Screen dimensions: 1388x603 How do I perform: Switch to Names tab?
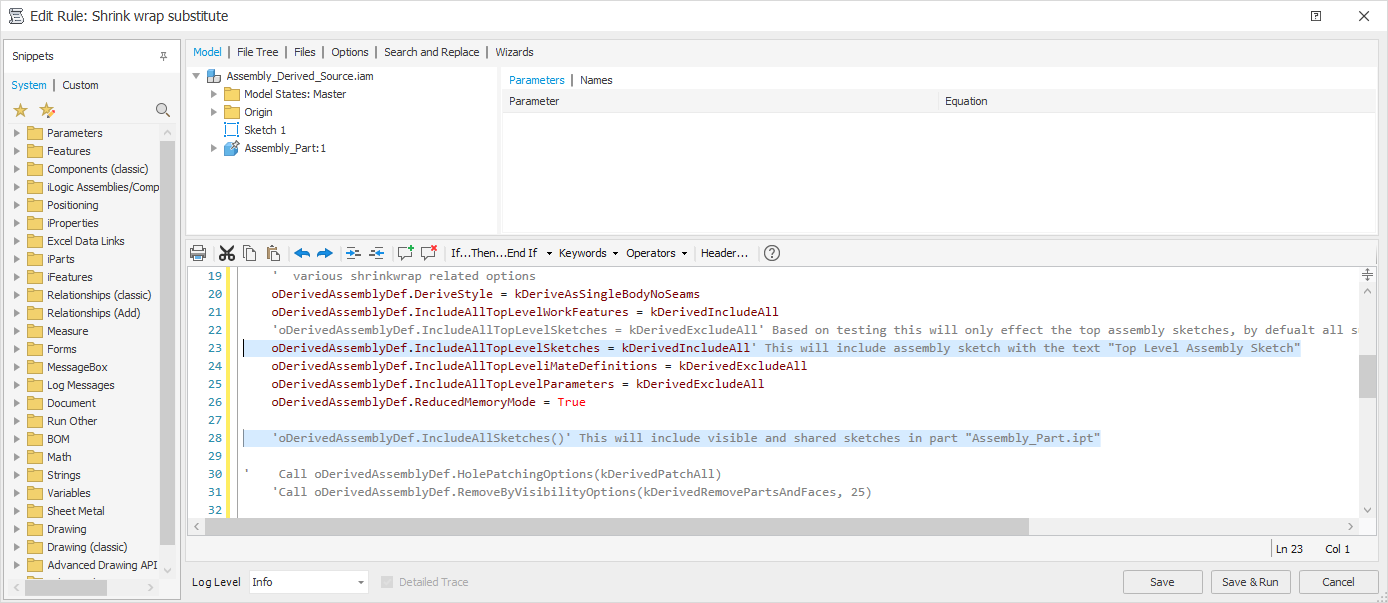coord(596,80)
